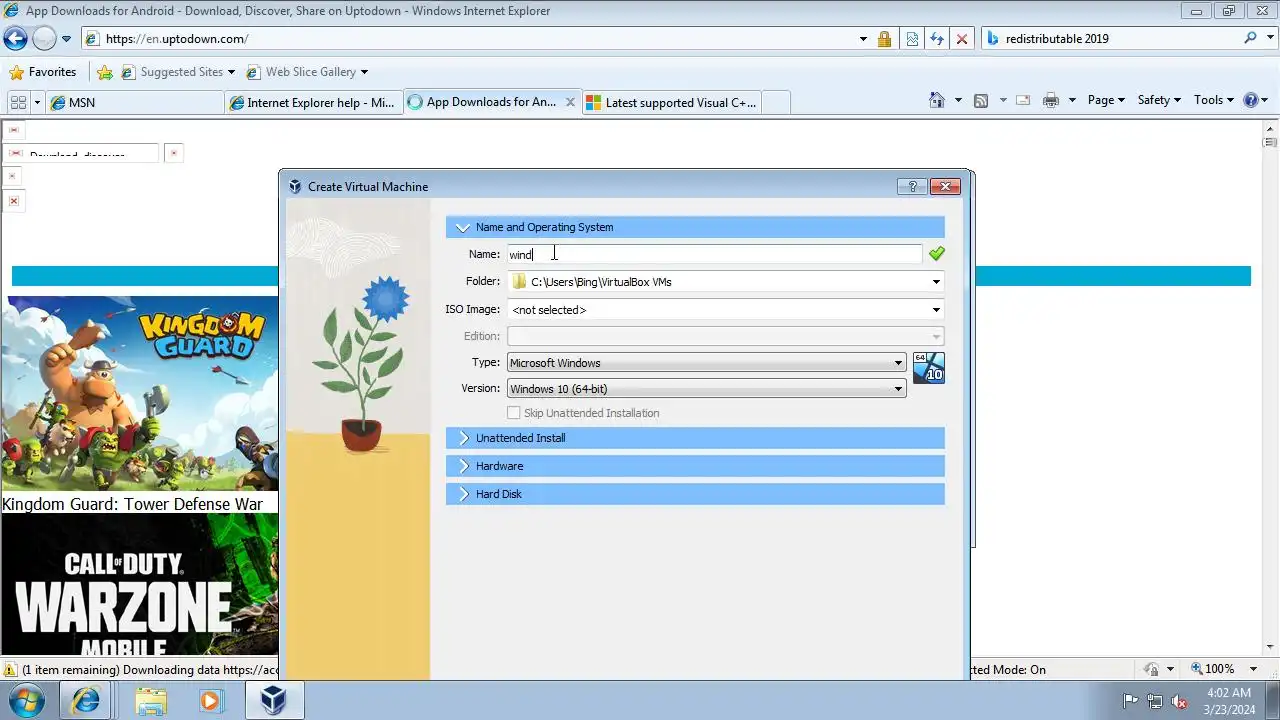Screen dimensions: 1280x720
Task: Open address bar autocomplete dropdown arrow
Action: (863, 39)
